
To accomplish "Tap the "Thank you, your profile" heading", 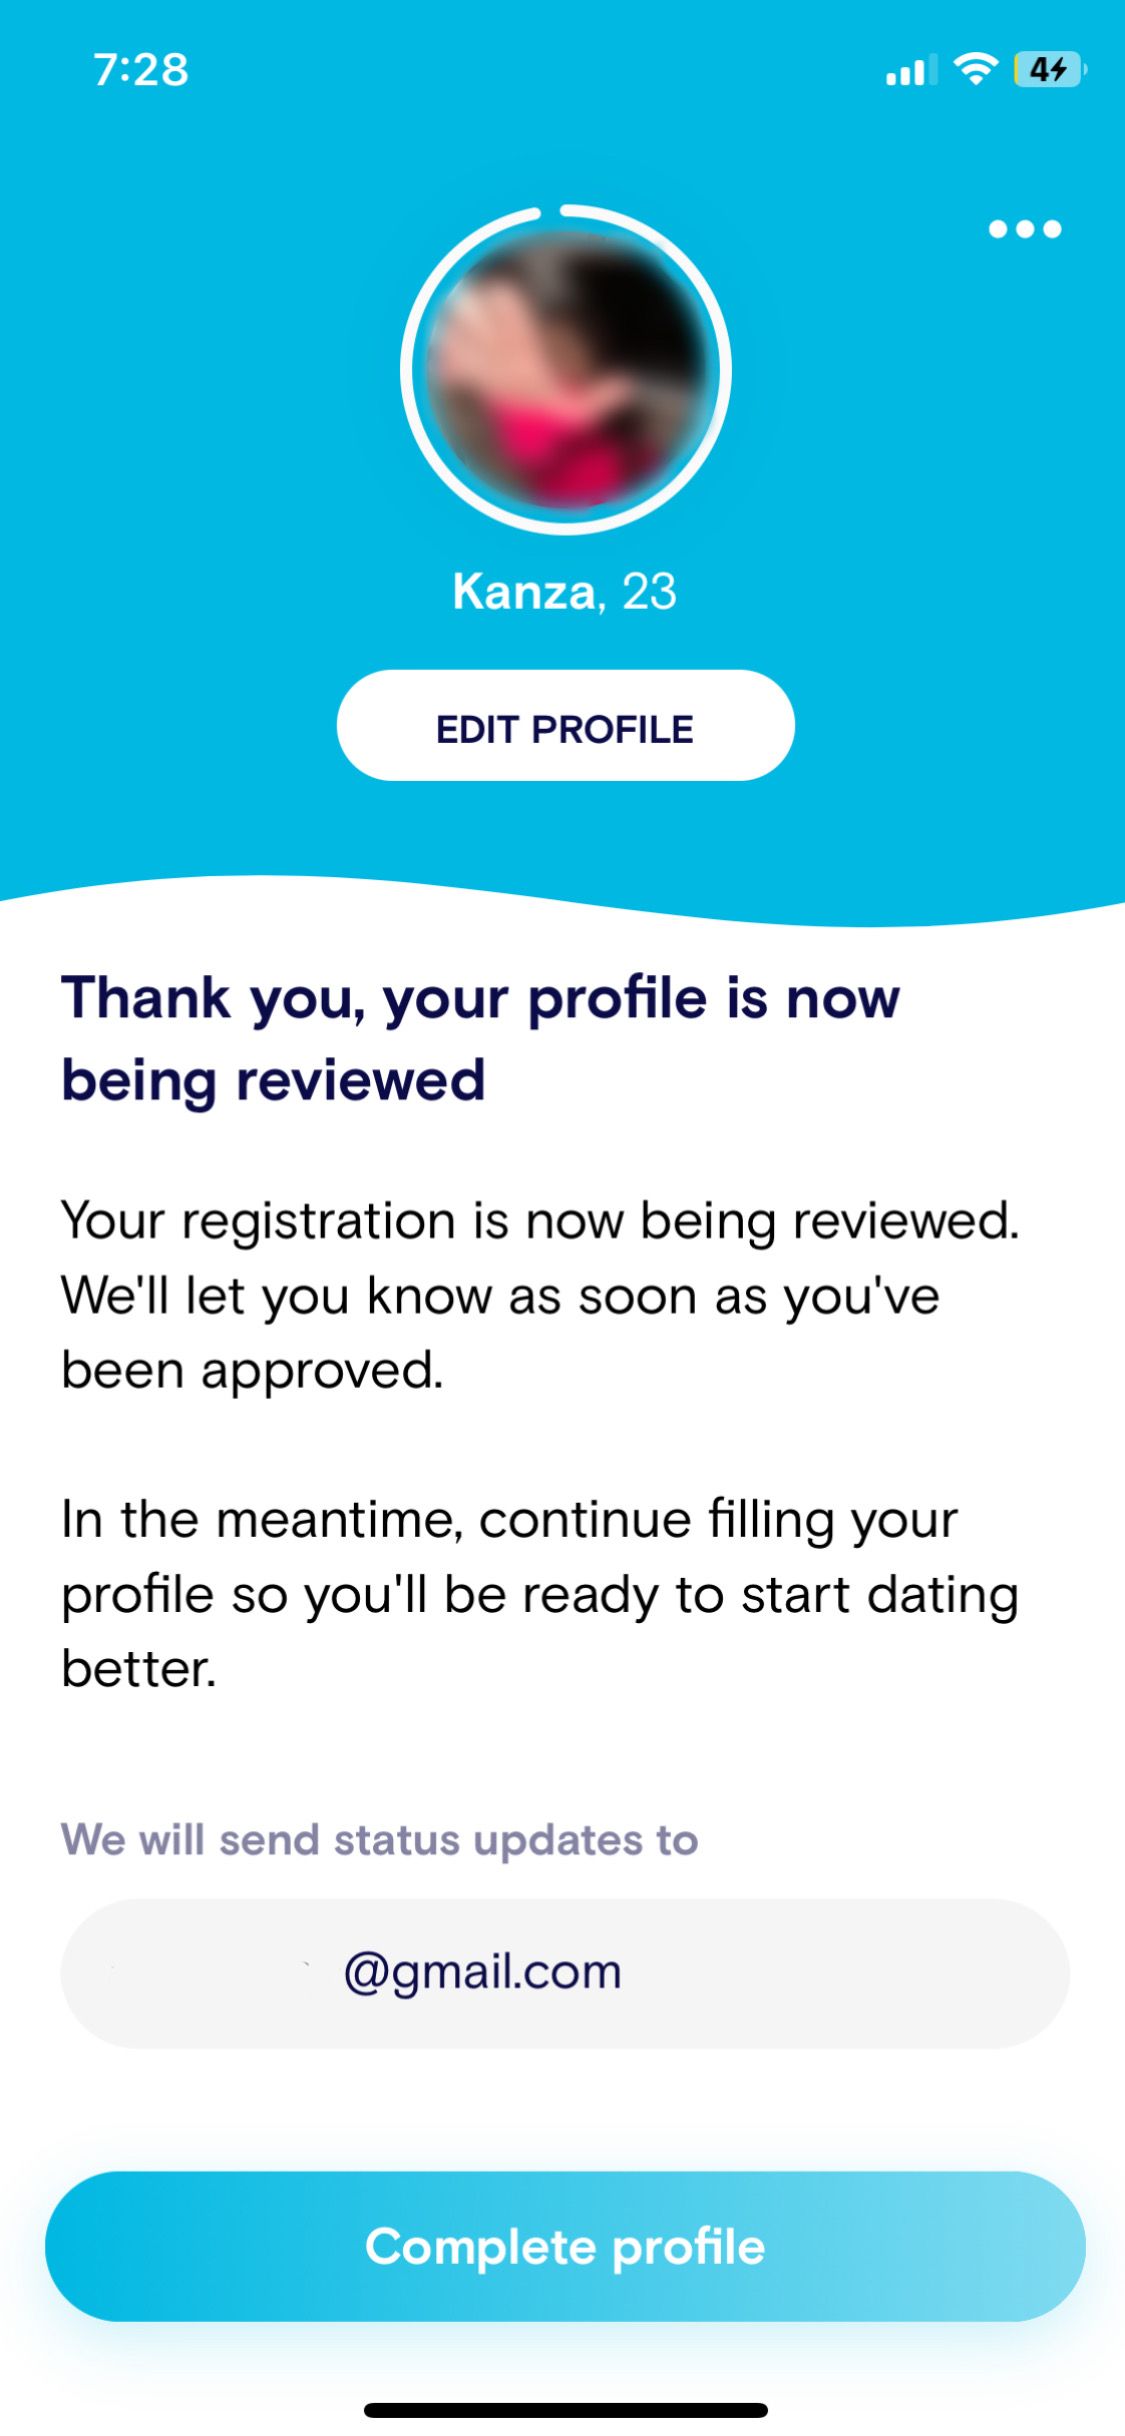I will [x=480, y=1039].
